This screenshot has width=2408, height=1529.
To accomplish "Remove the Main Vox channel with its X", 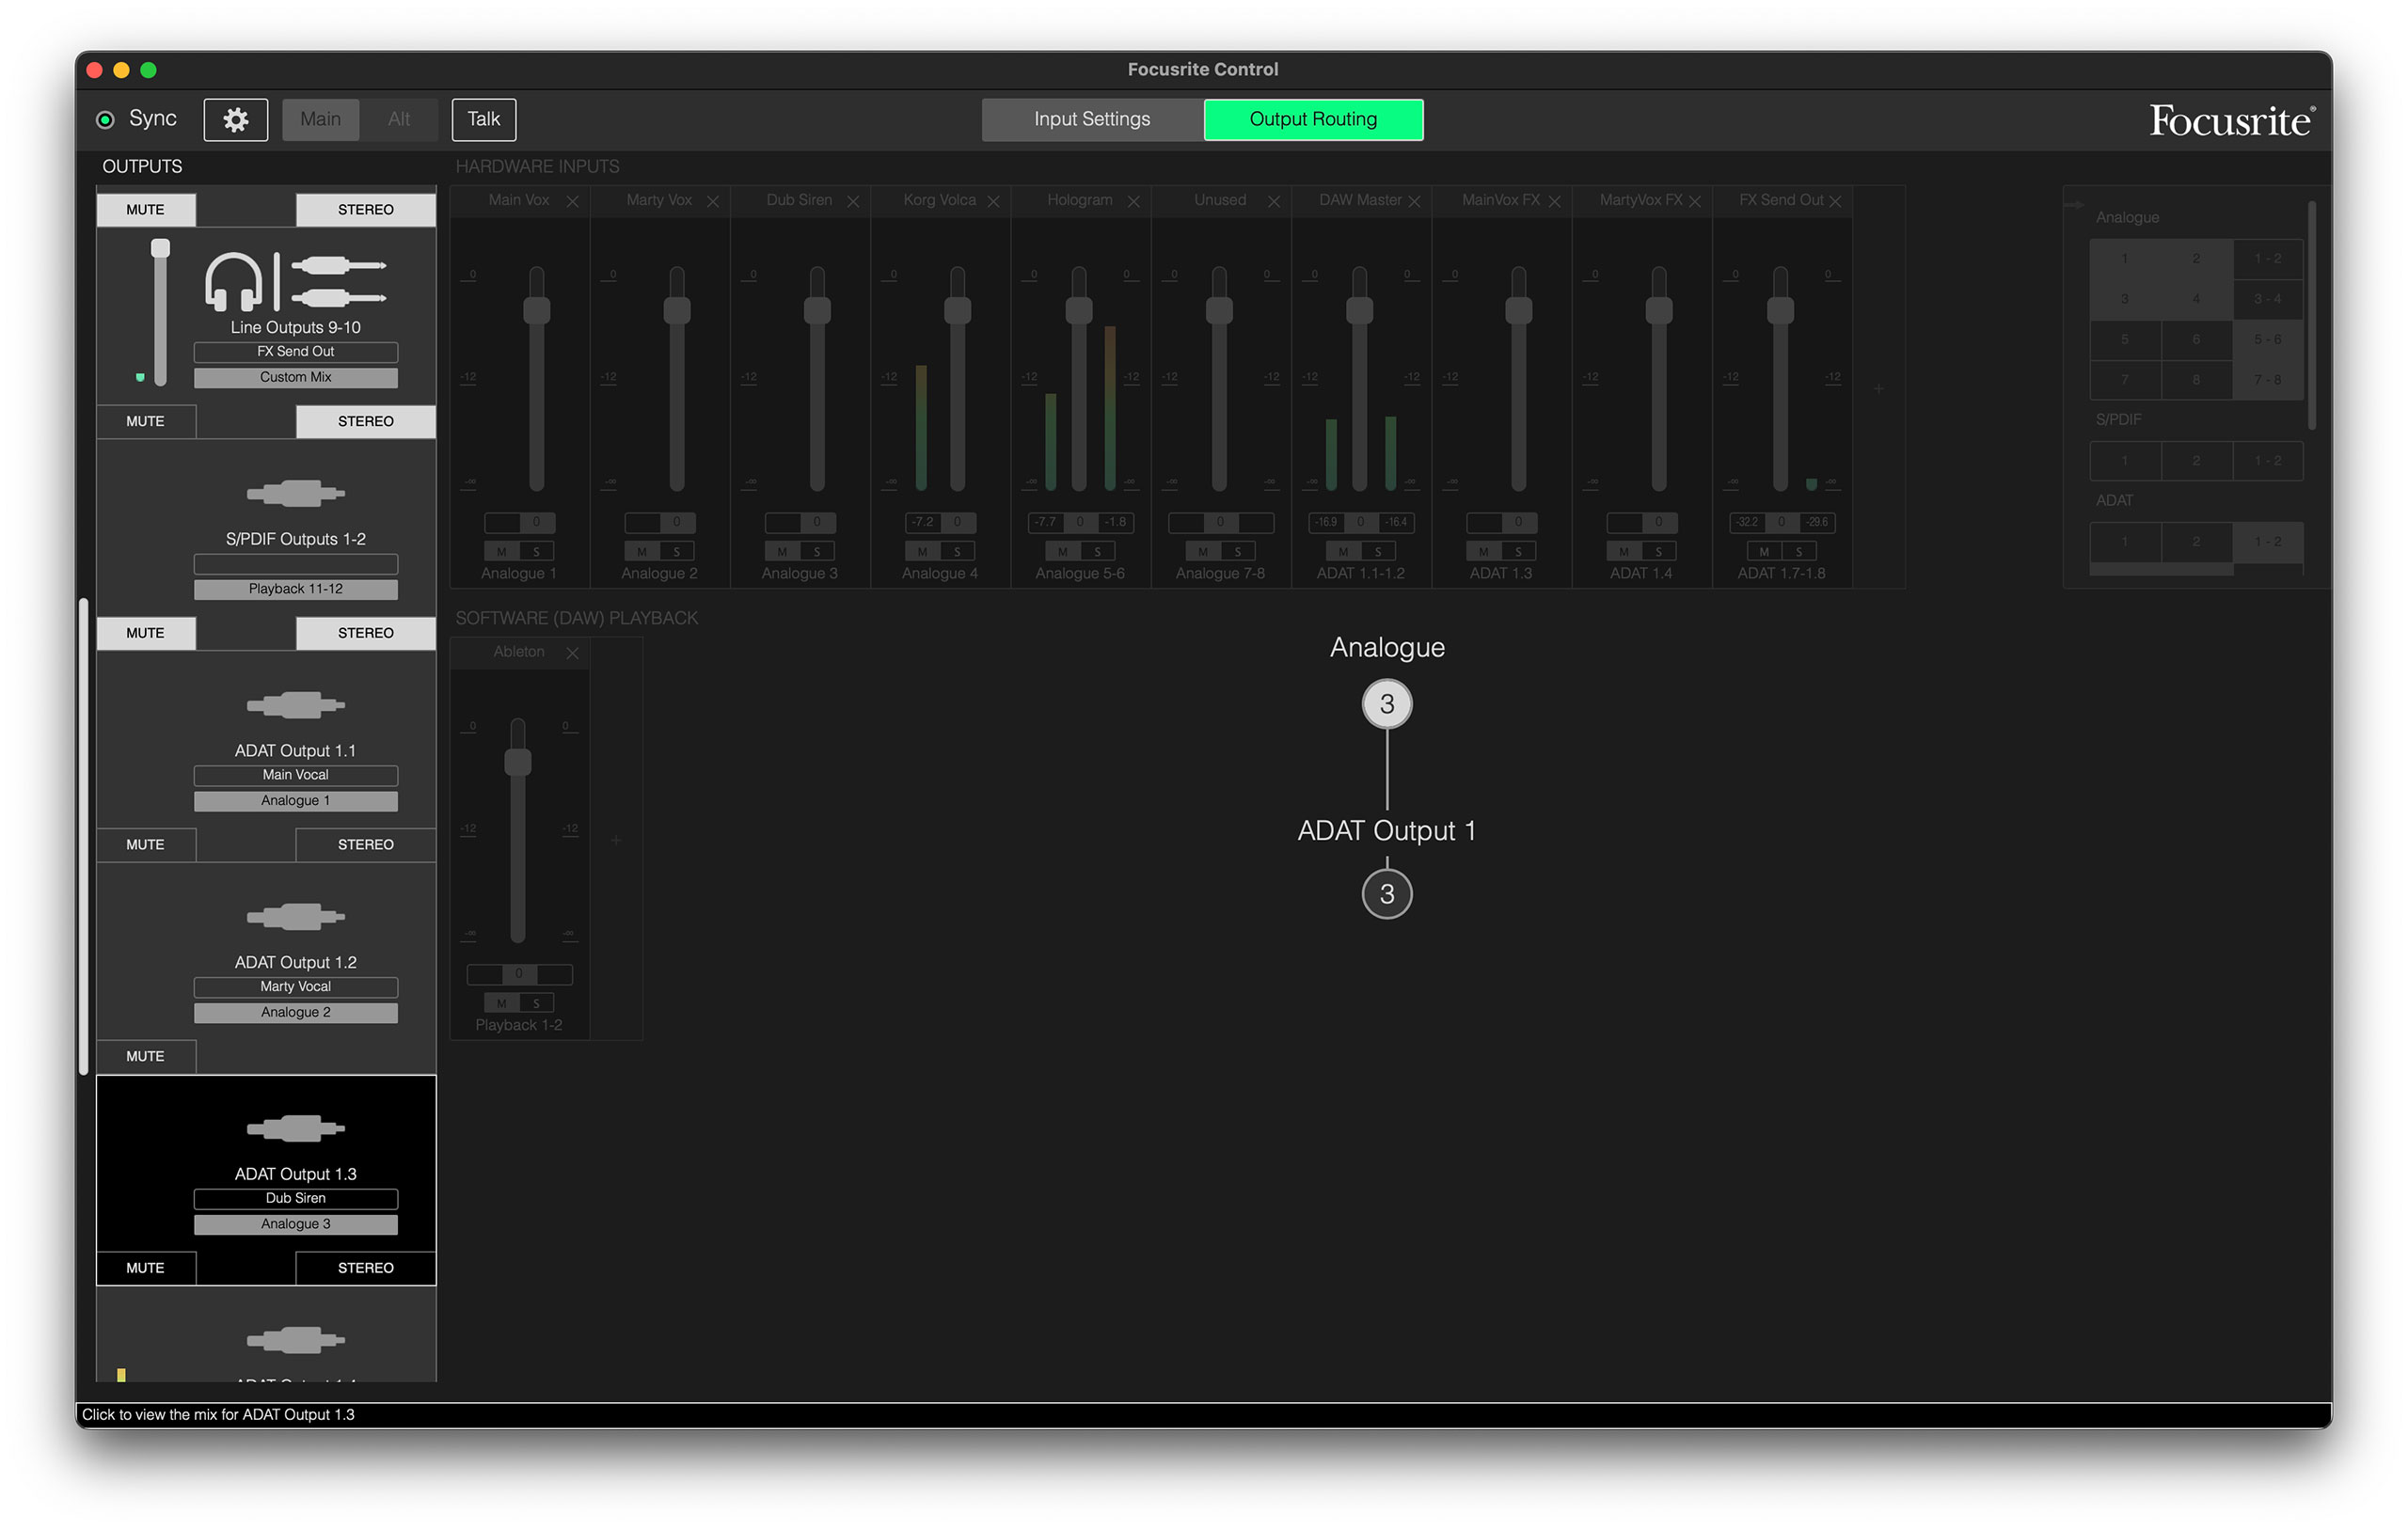I will [x=573, y=201].
